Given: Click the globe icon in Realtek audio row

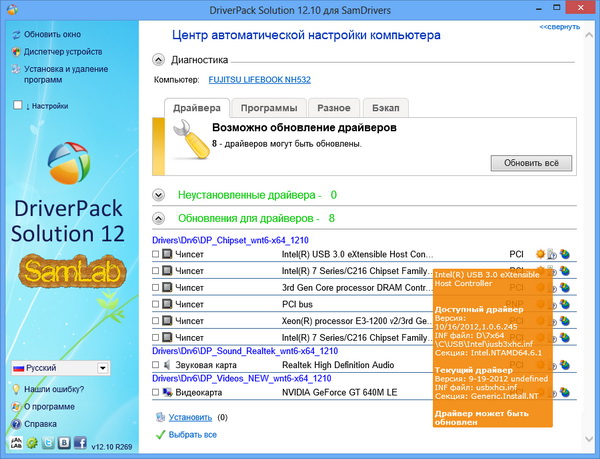Looking at the screenshot, I should click(x=564, y=365).
